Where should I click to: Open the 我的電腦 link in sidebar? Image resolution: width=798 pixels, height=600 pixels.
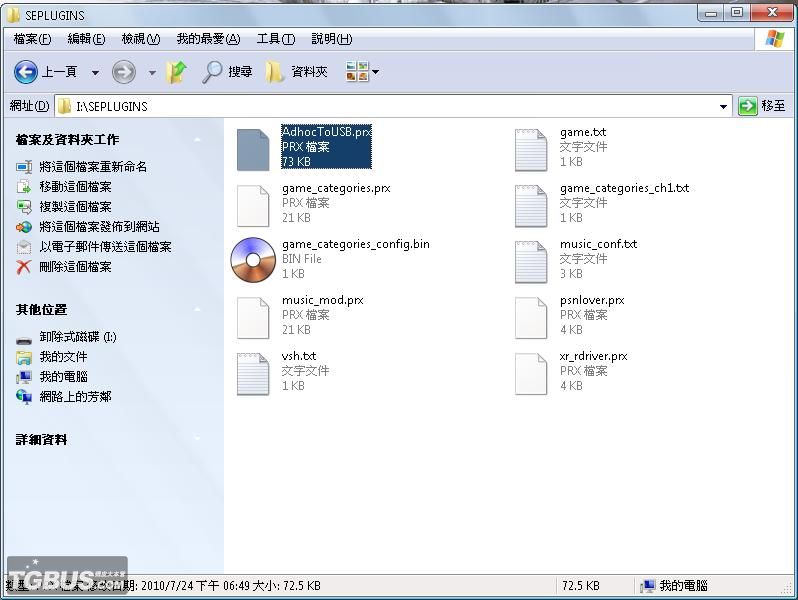point(63,377)
